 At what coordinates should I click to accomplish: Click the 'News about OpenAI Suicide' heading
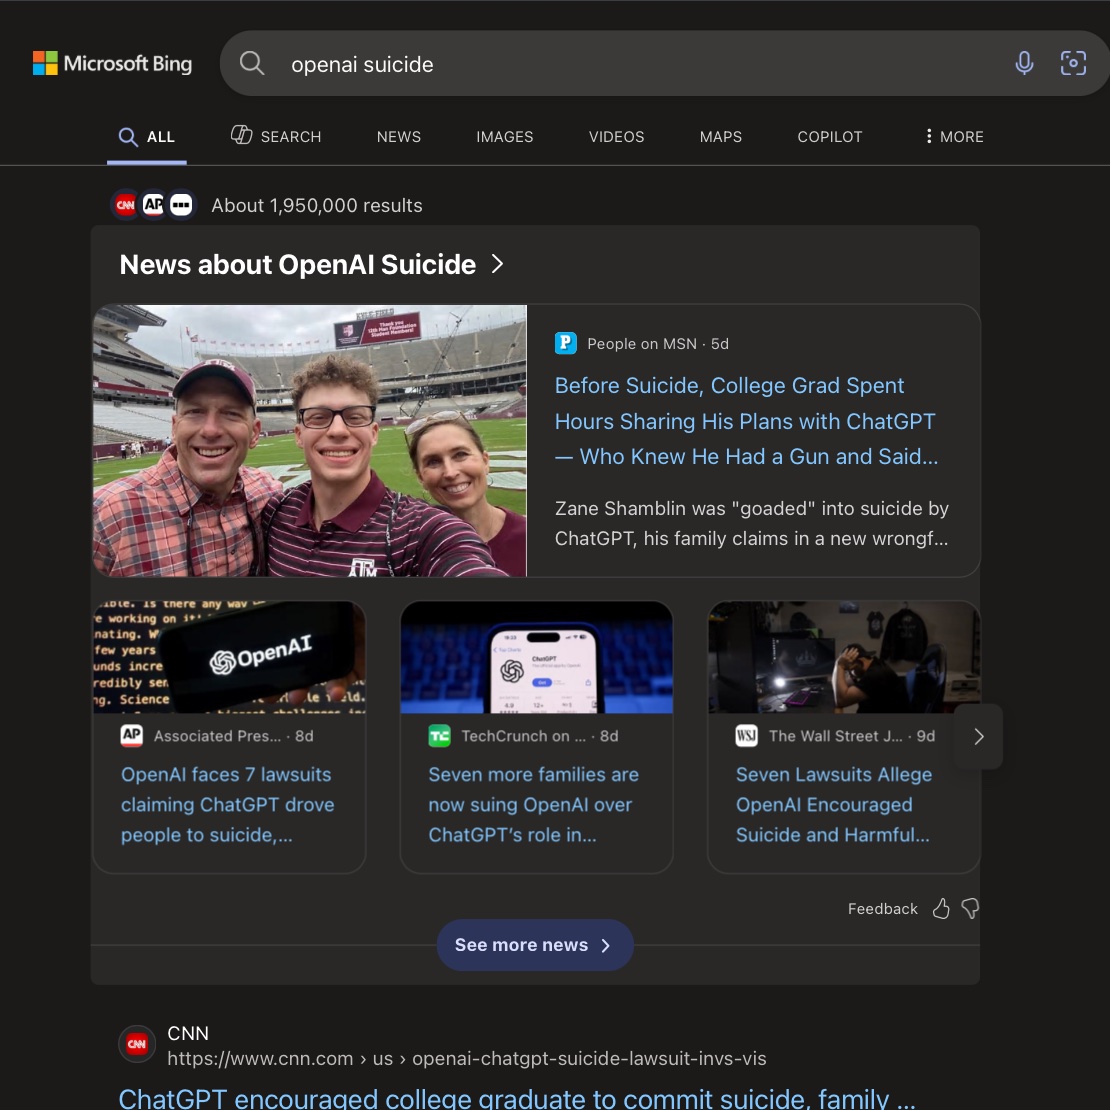(297, 264)
